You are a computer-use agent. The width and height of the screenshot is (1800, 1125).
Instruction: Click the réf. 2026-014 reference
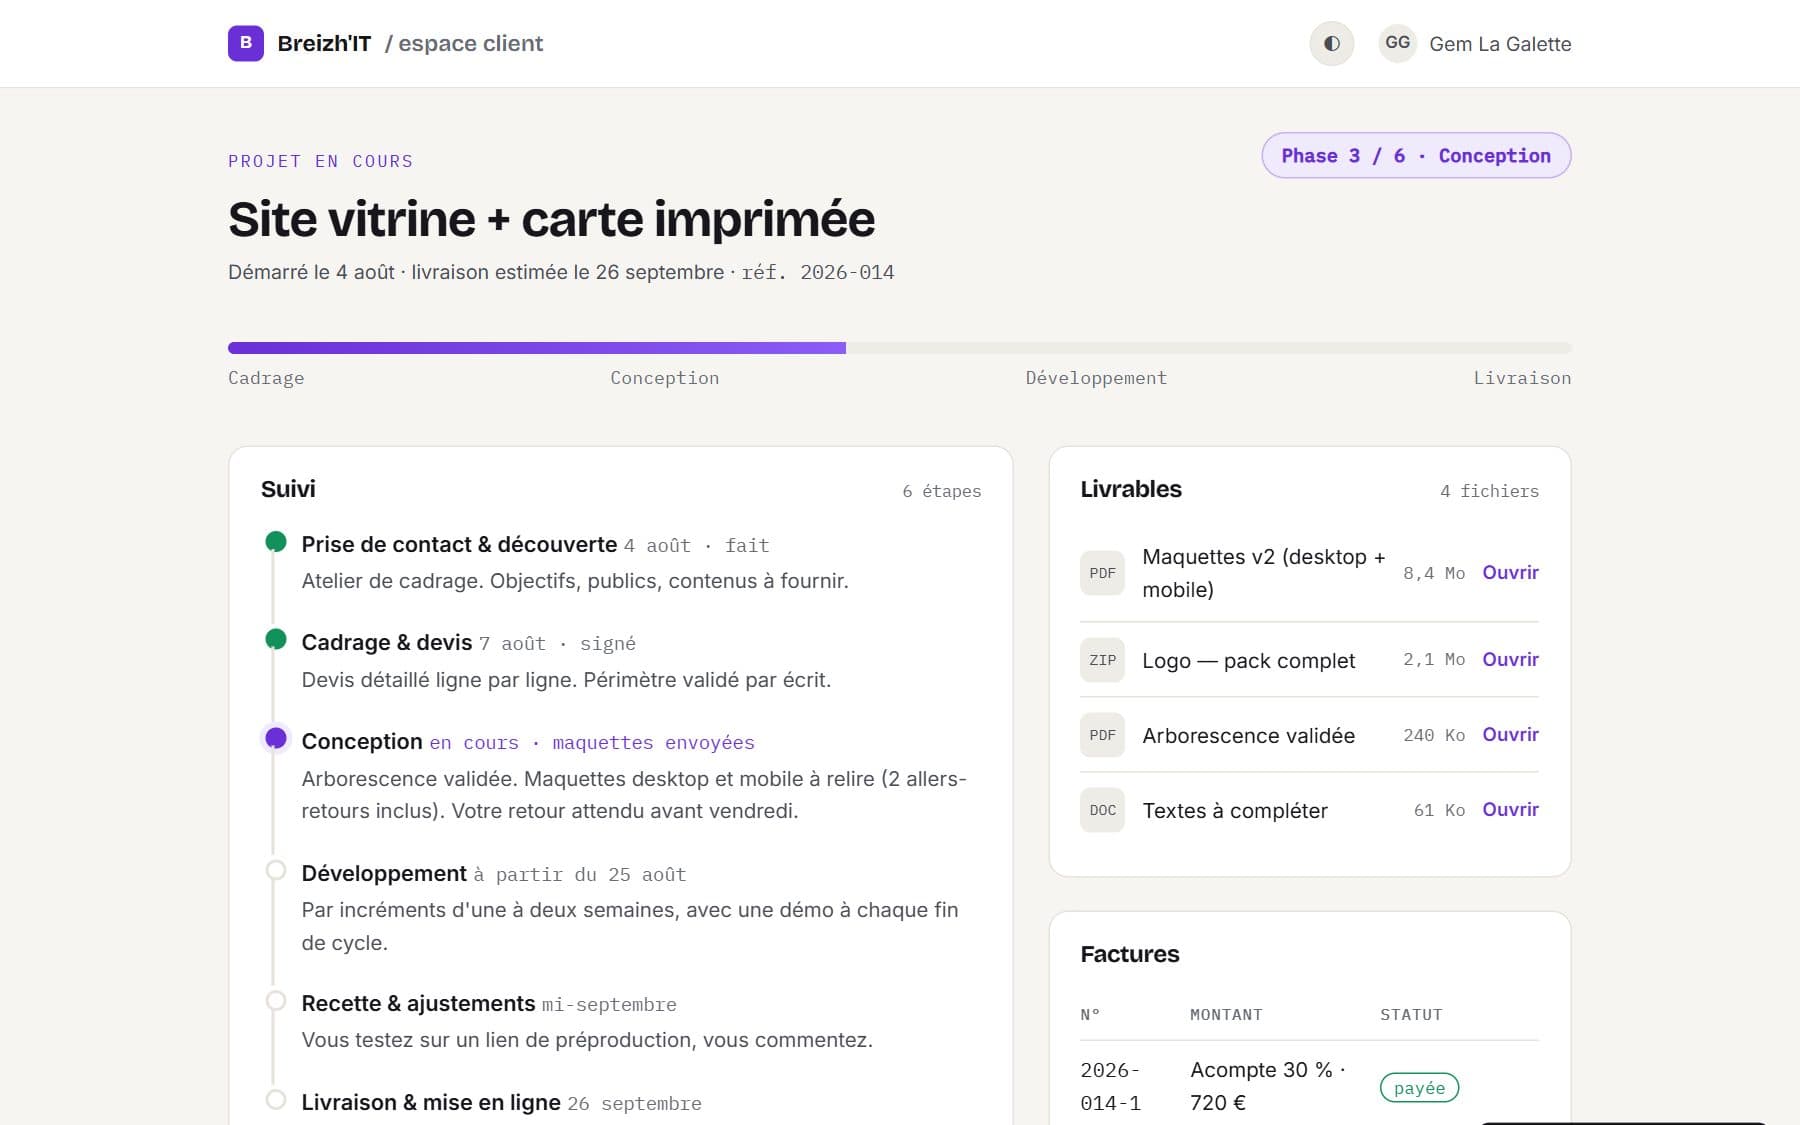coord(818,272)
